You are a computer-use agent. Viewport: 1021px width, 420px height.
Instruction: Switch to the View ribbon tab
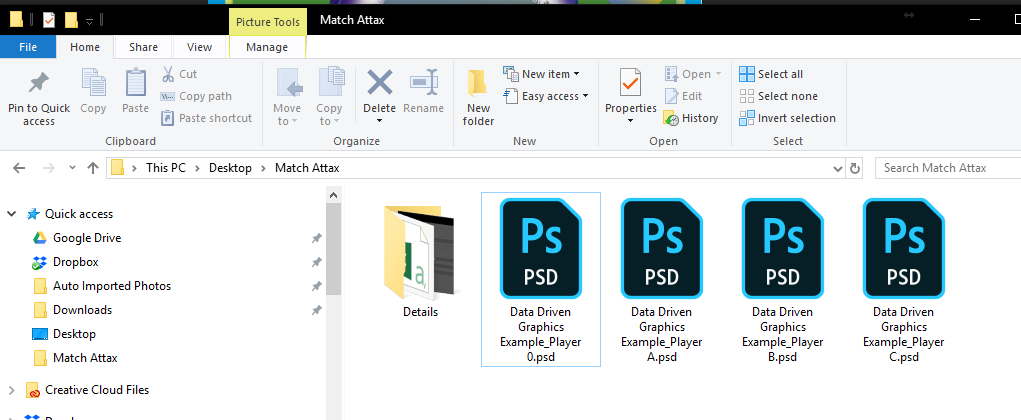point(199,47)
